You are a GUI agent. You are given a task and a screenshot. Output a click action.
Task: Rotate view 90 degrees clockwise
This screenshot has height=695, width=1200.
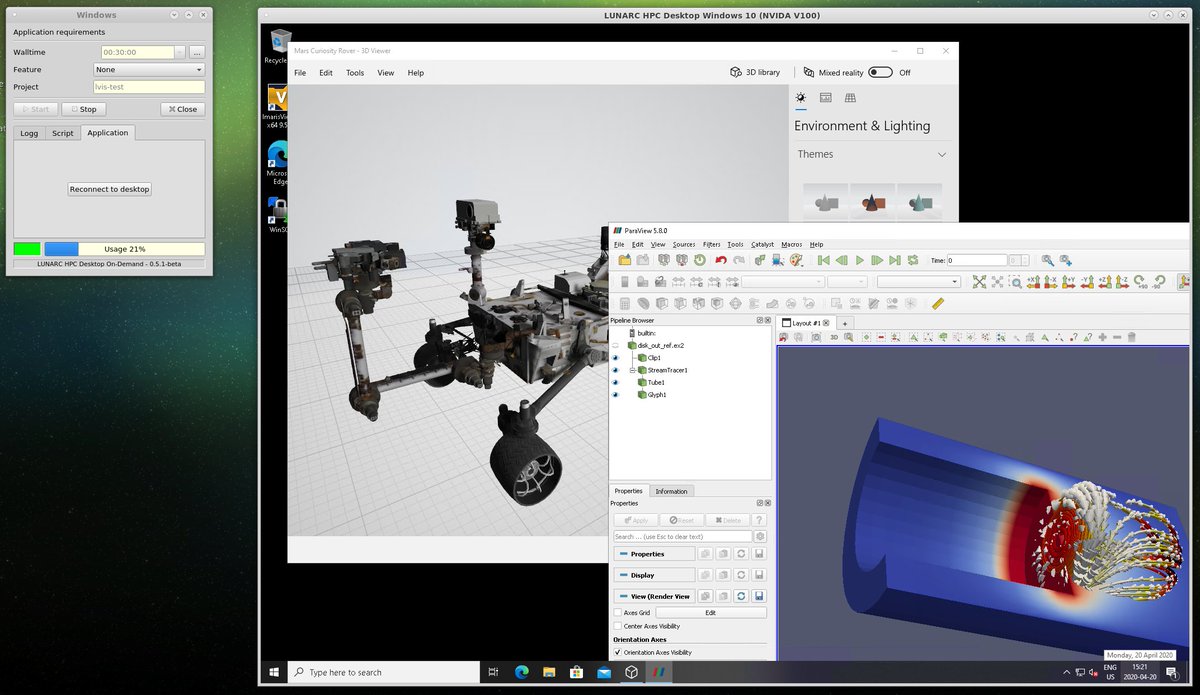click(x=1141, y=282)
